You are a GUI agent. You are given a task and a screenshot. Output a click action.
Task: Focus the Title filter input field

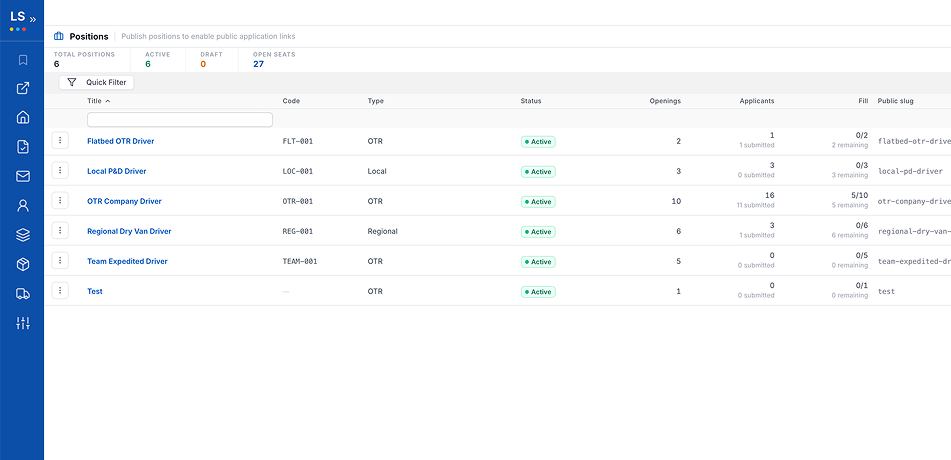(180, 120)
